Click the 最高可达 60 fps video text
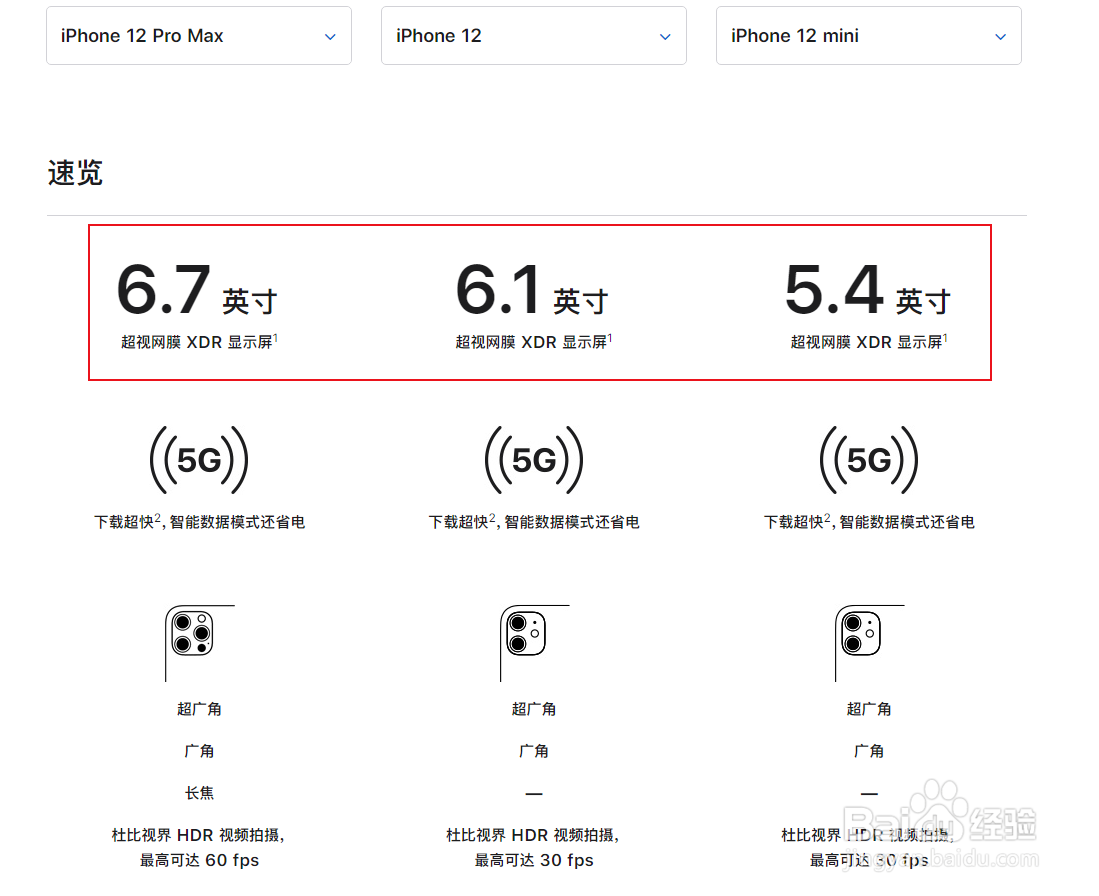Screen dimensions: 1099x896 199,860
